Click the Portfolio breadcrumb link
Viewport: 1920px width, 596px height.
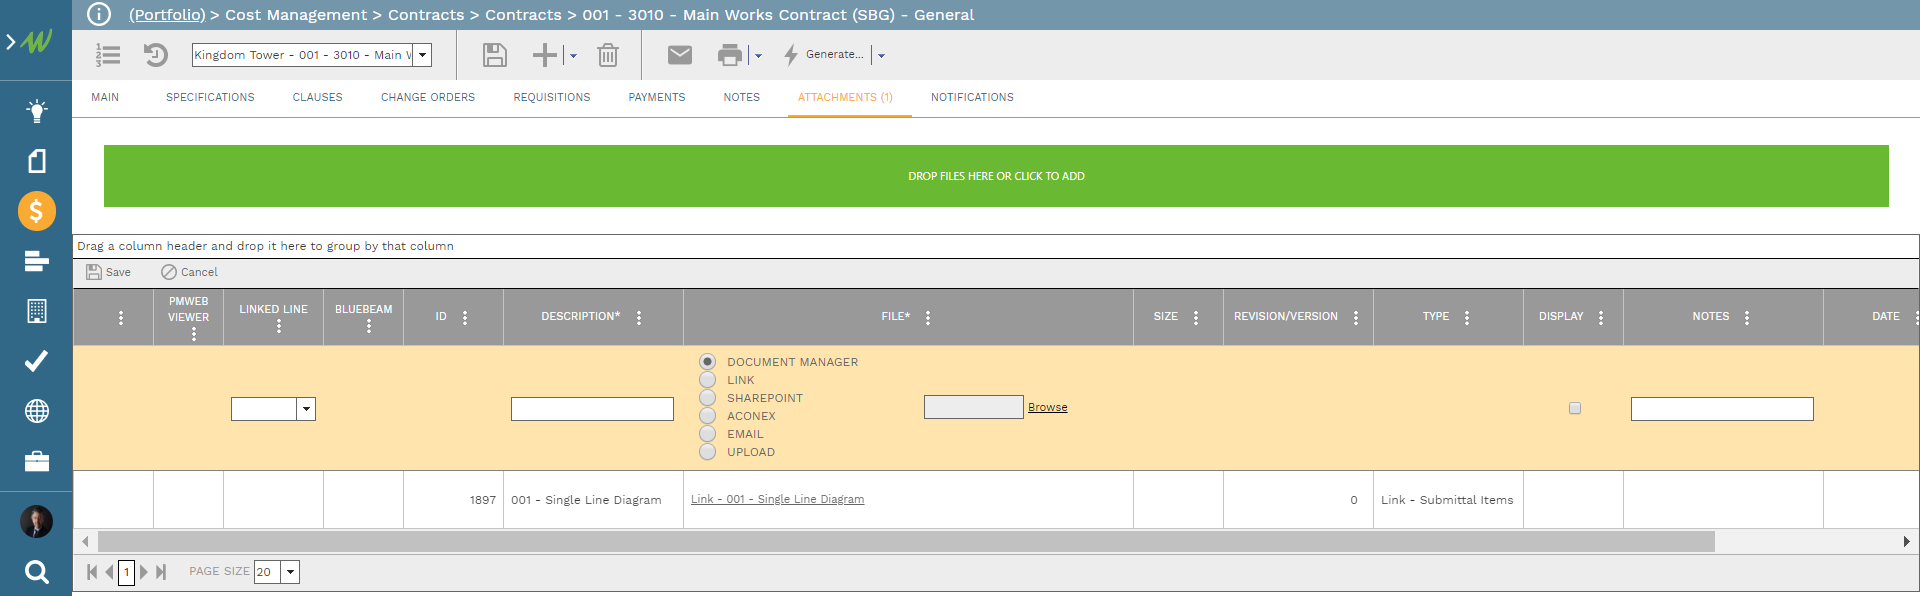(167, 15)
